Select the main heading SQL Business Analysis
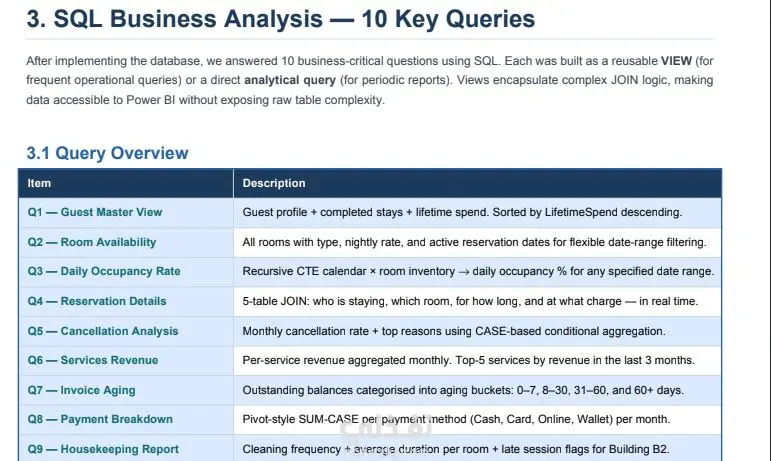771x461 pixels. tap(280, 19)
